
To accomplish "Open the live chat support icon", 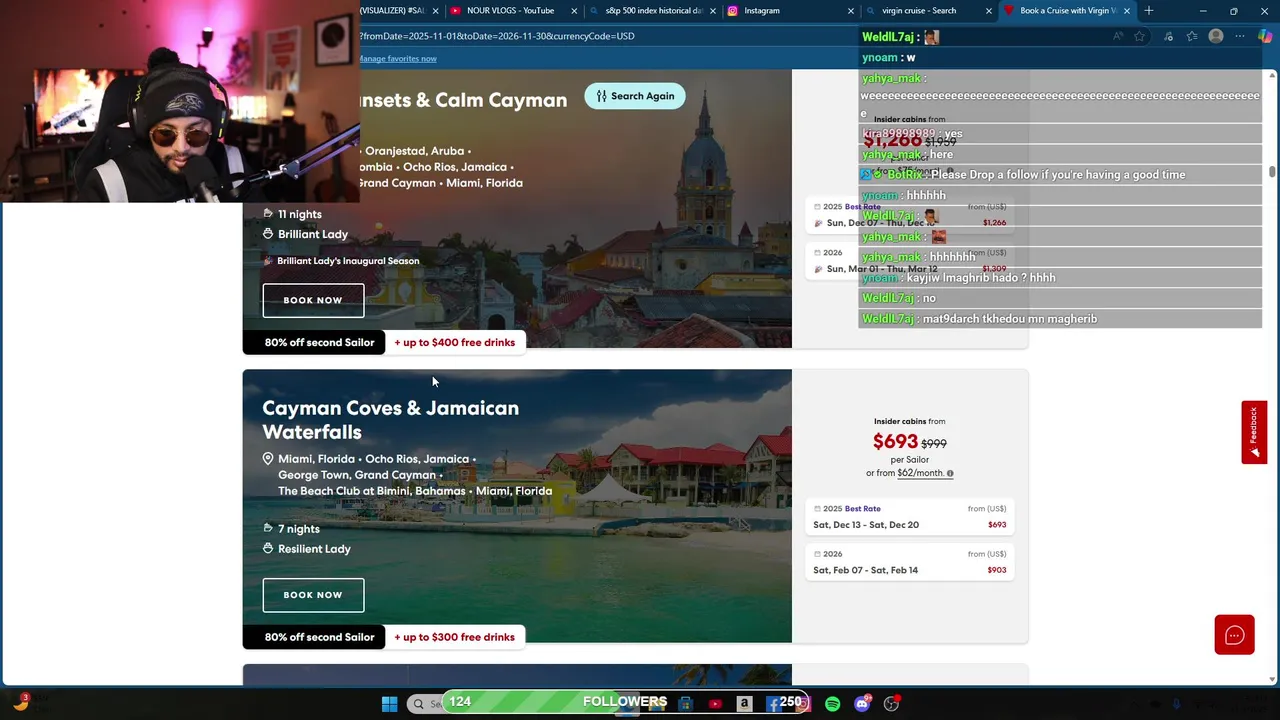I will point(1234,635).
